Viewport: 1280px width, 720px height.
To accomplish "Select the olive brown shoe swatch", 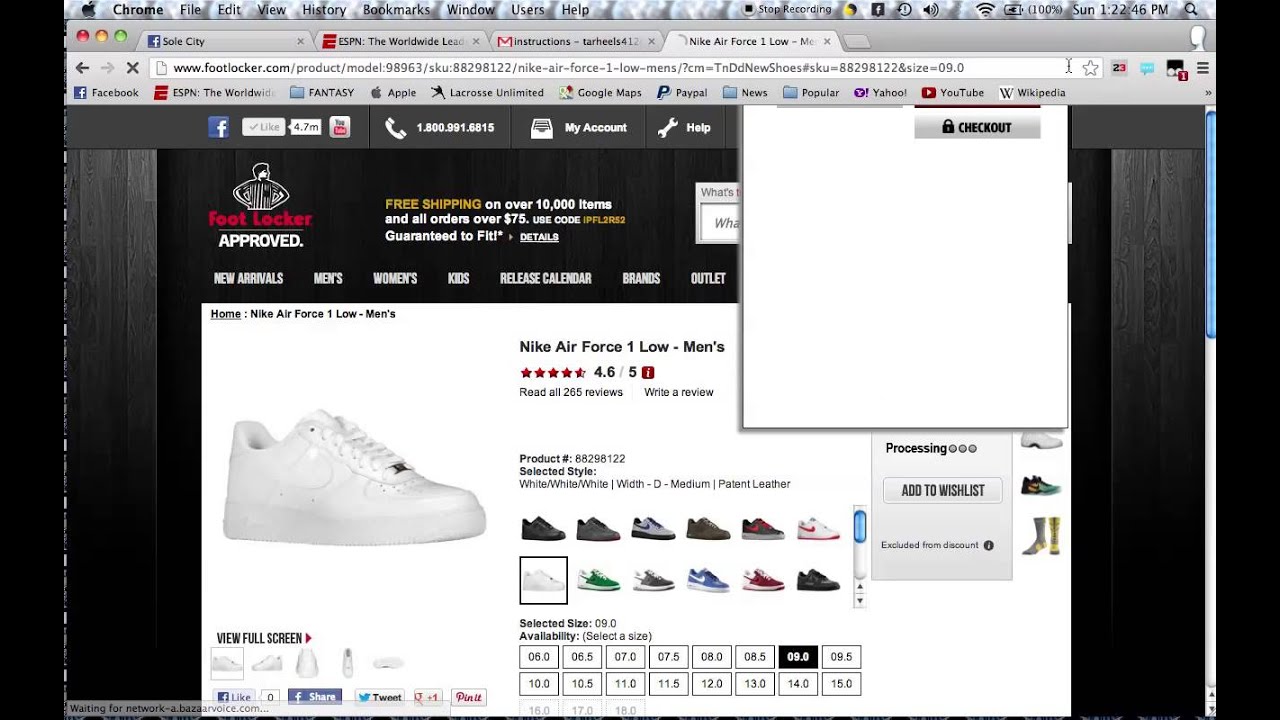I will (x=708, y=528).
